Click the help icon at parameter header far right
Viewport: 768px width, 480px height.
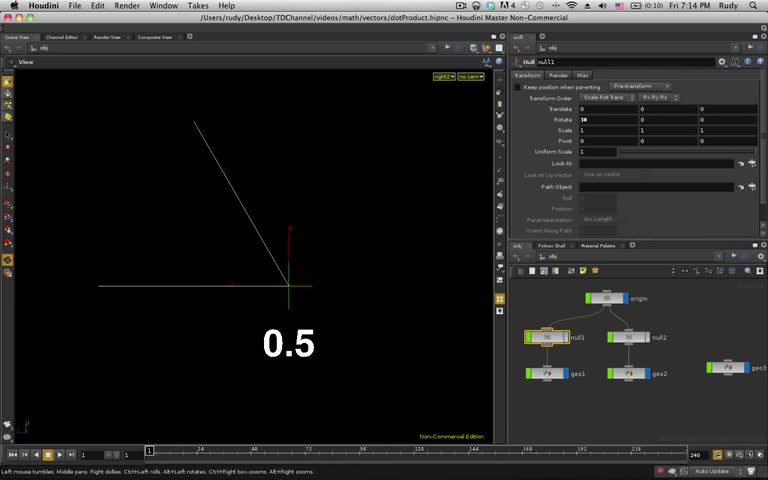pyautogui.click(x=760, y=62)
